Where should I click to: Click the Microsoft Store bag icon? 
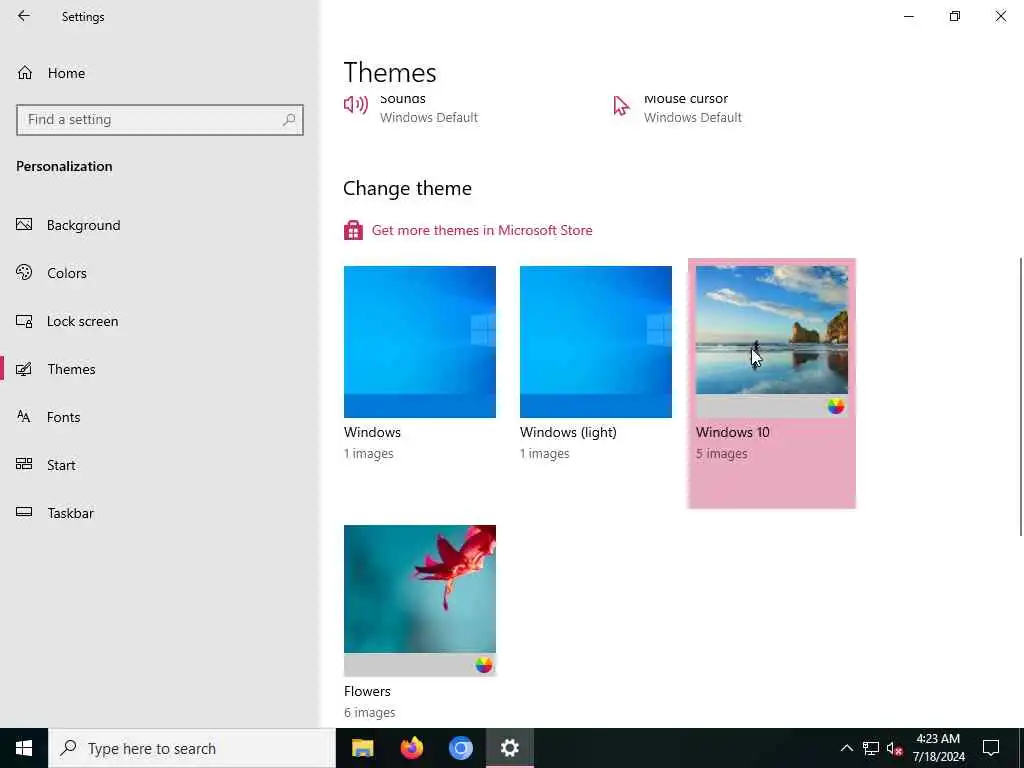click(353, 230)
